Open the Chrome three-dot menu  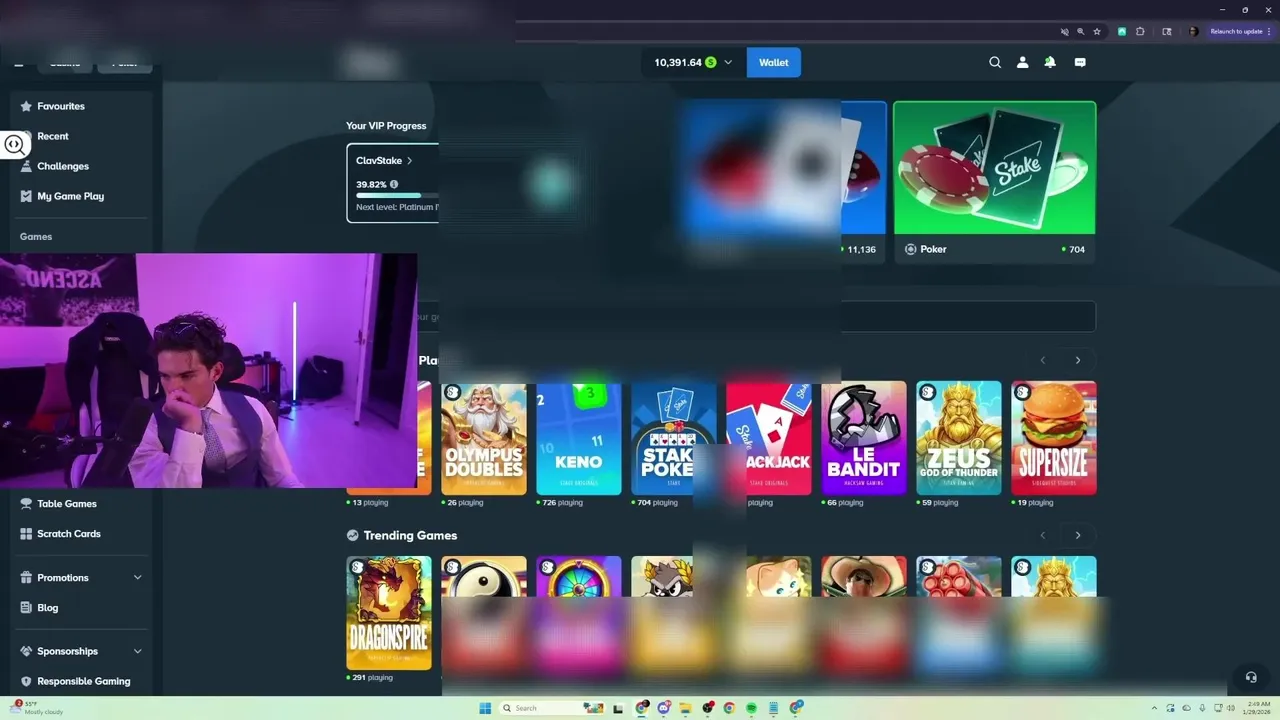click(1271, 32)
